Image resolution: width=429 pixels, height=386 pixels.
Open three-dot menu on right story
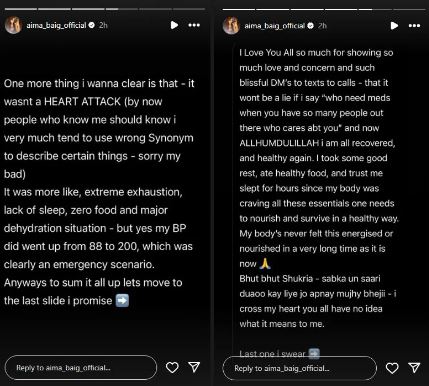click(x=414, y=26)
